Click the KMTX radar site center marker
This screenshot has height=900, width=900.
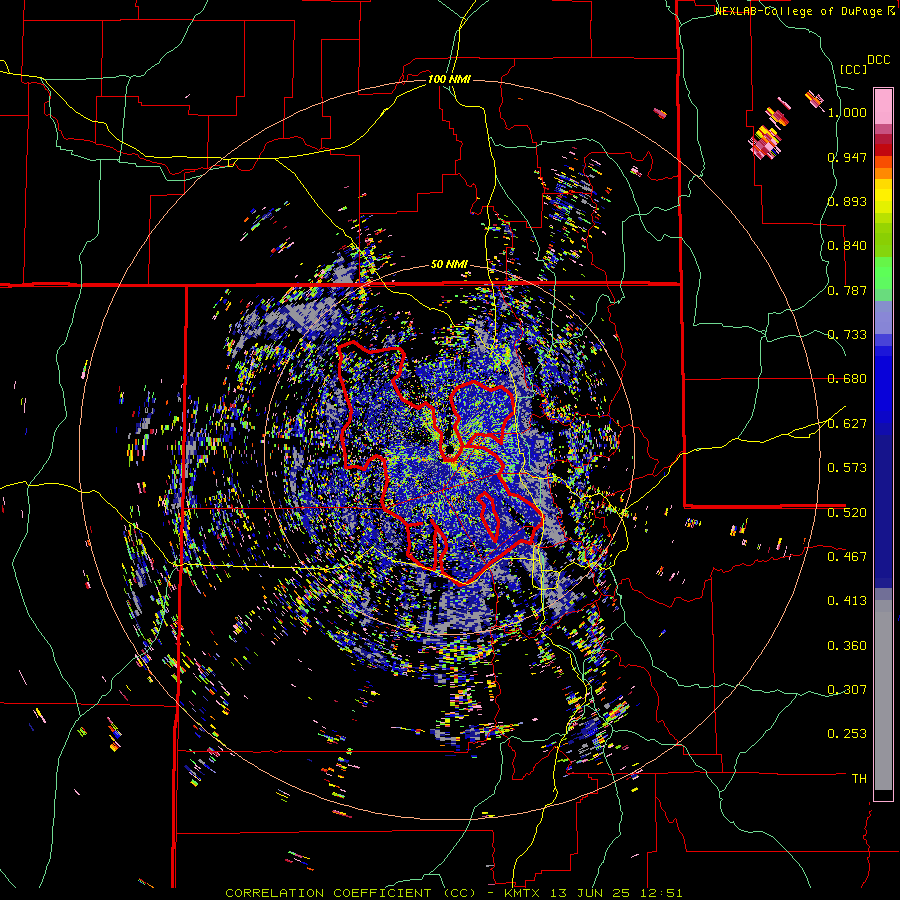pyautogui.click(x=449, y=448)
